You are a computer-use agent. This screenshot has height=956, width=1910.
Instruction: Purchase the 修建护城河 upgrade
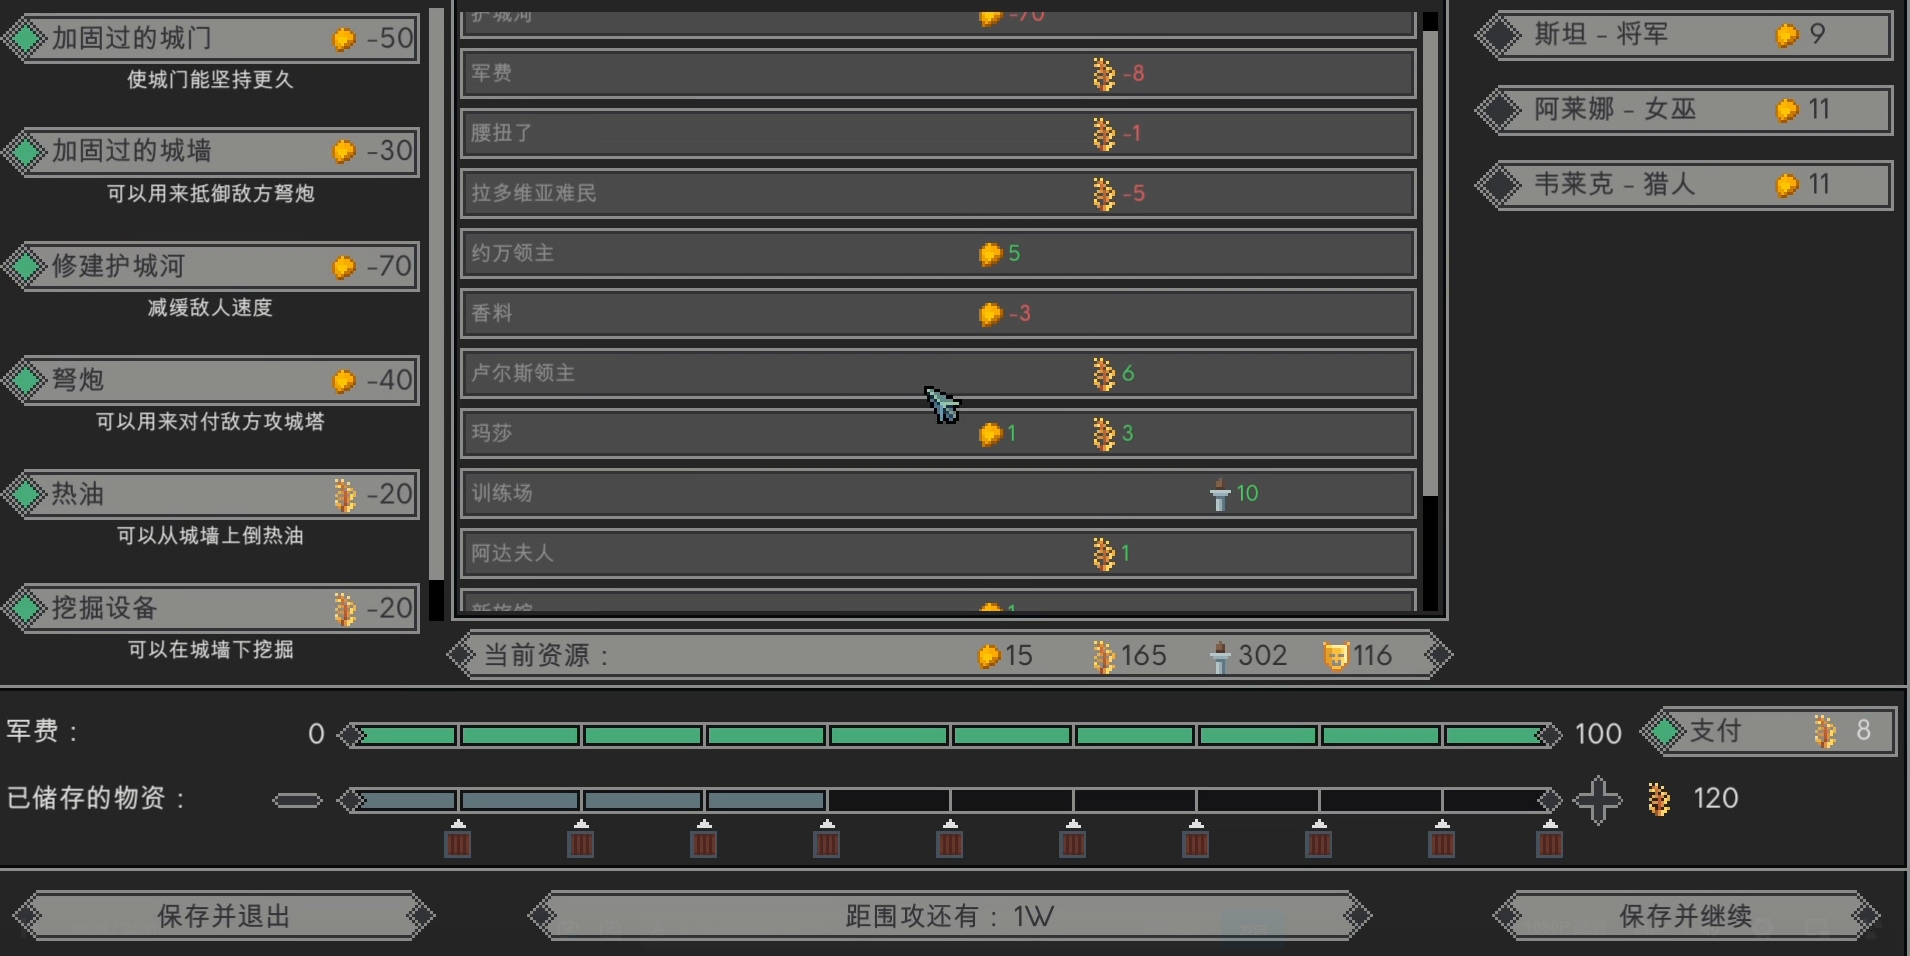(x=212, y=267)
